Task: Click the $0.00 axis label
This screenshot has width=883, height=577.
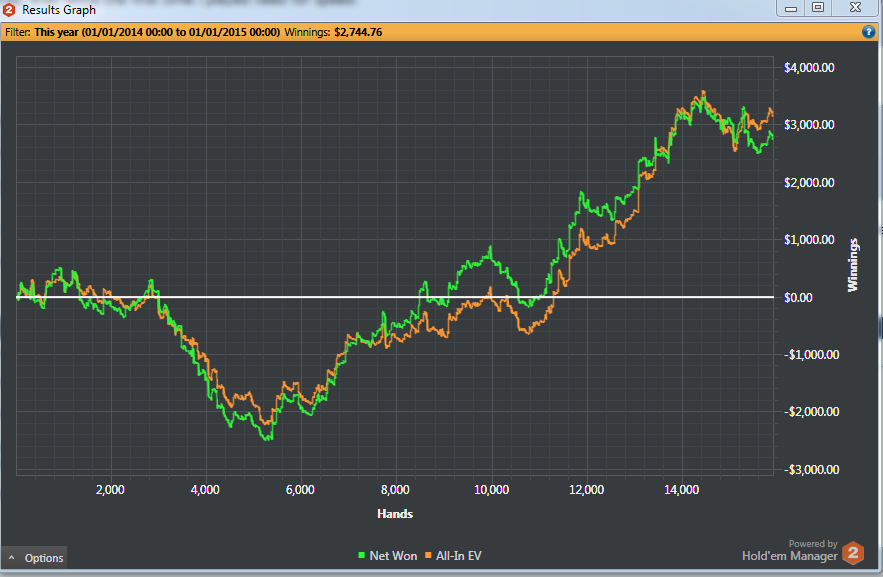Action: (x=799, y=297)
